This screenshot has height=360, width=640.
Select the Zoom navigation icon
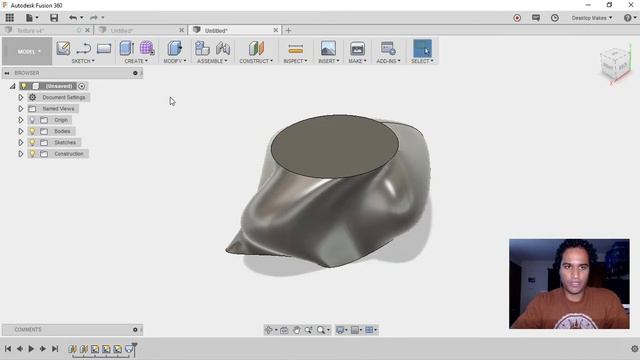click(309, 330)
